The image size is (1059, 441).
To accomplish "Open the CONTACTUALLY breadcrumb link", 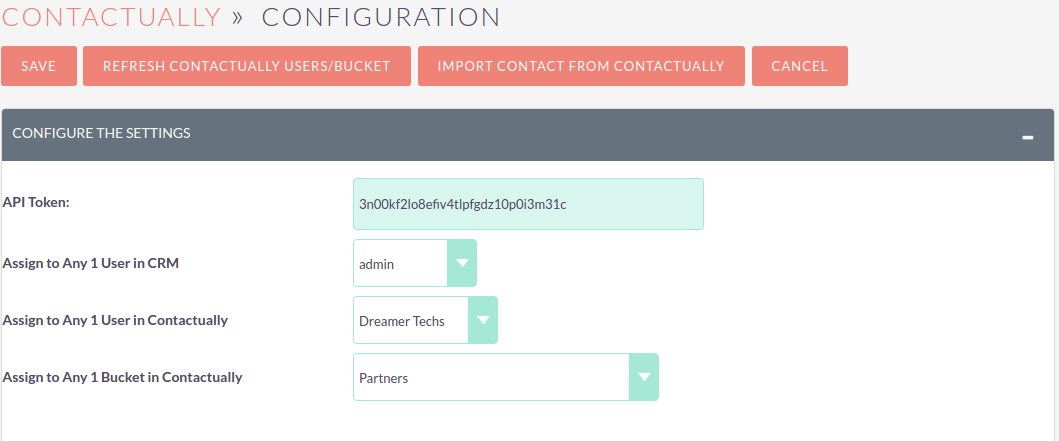I will tap(111, 17).
